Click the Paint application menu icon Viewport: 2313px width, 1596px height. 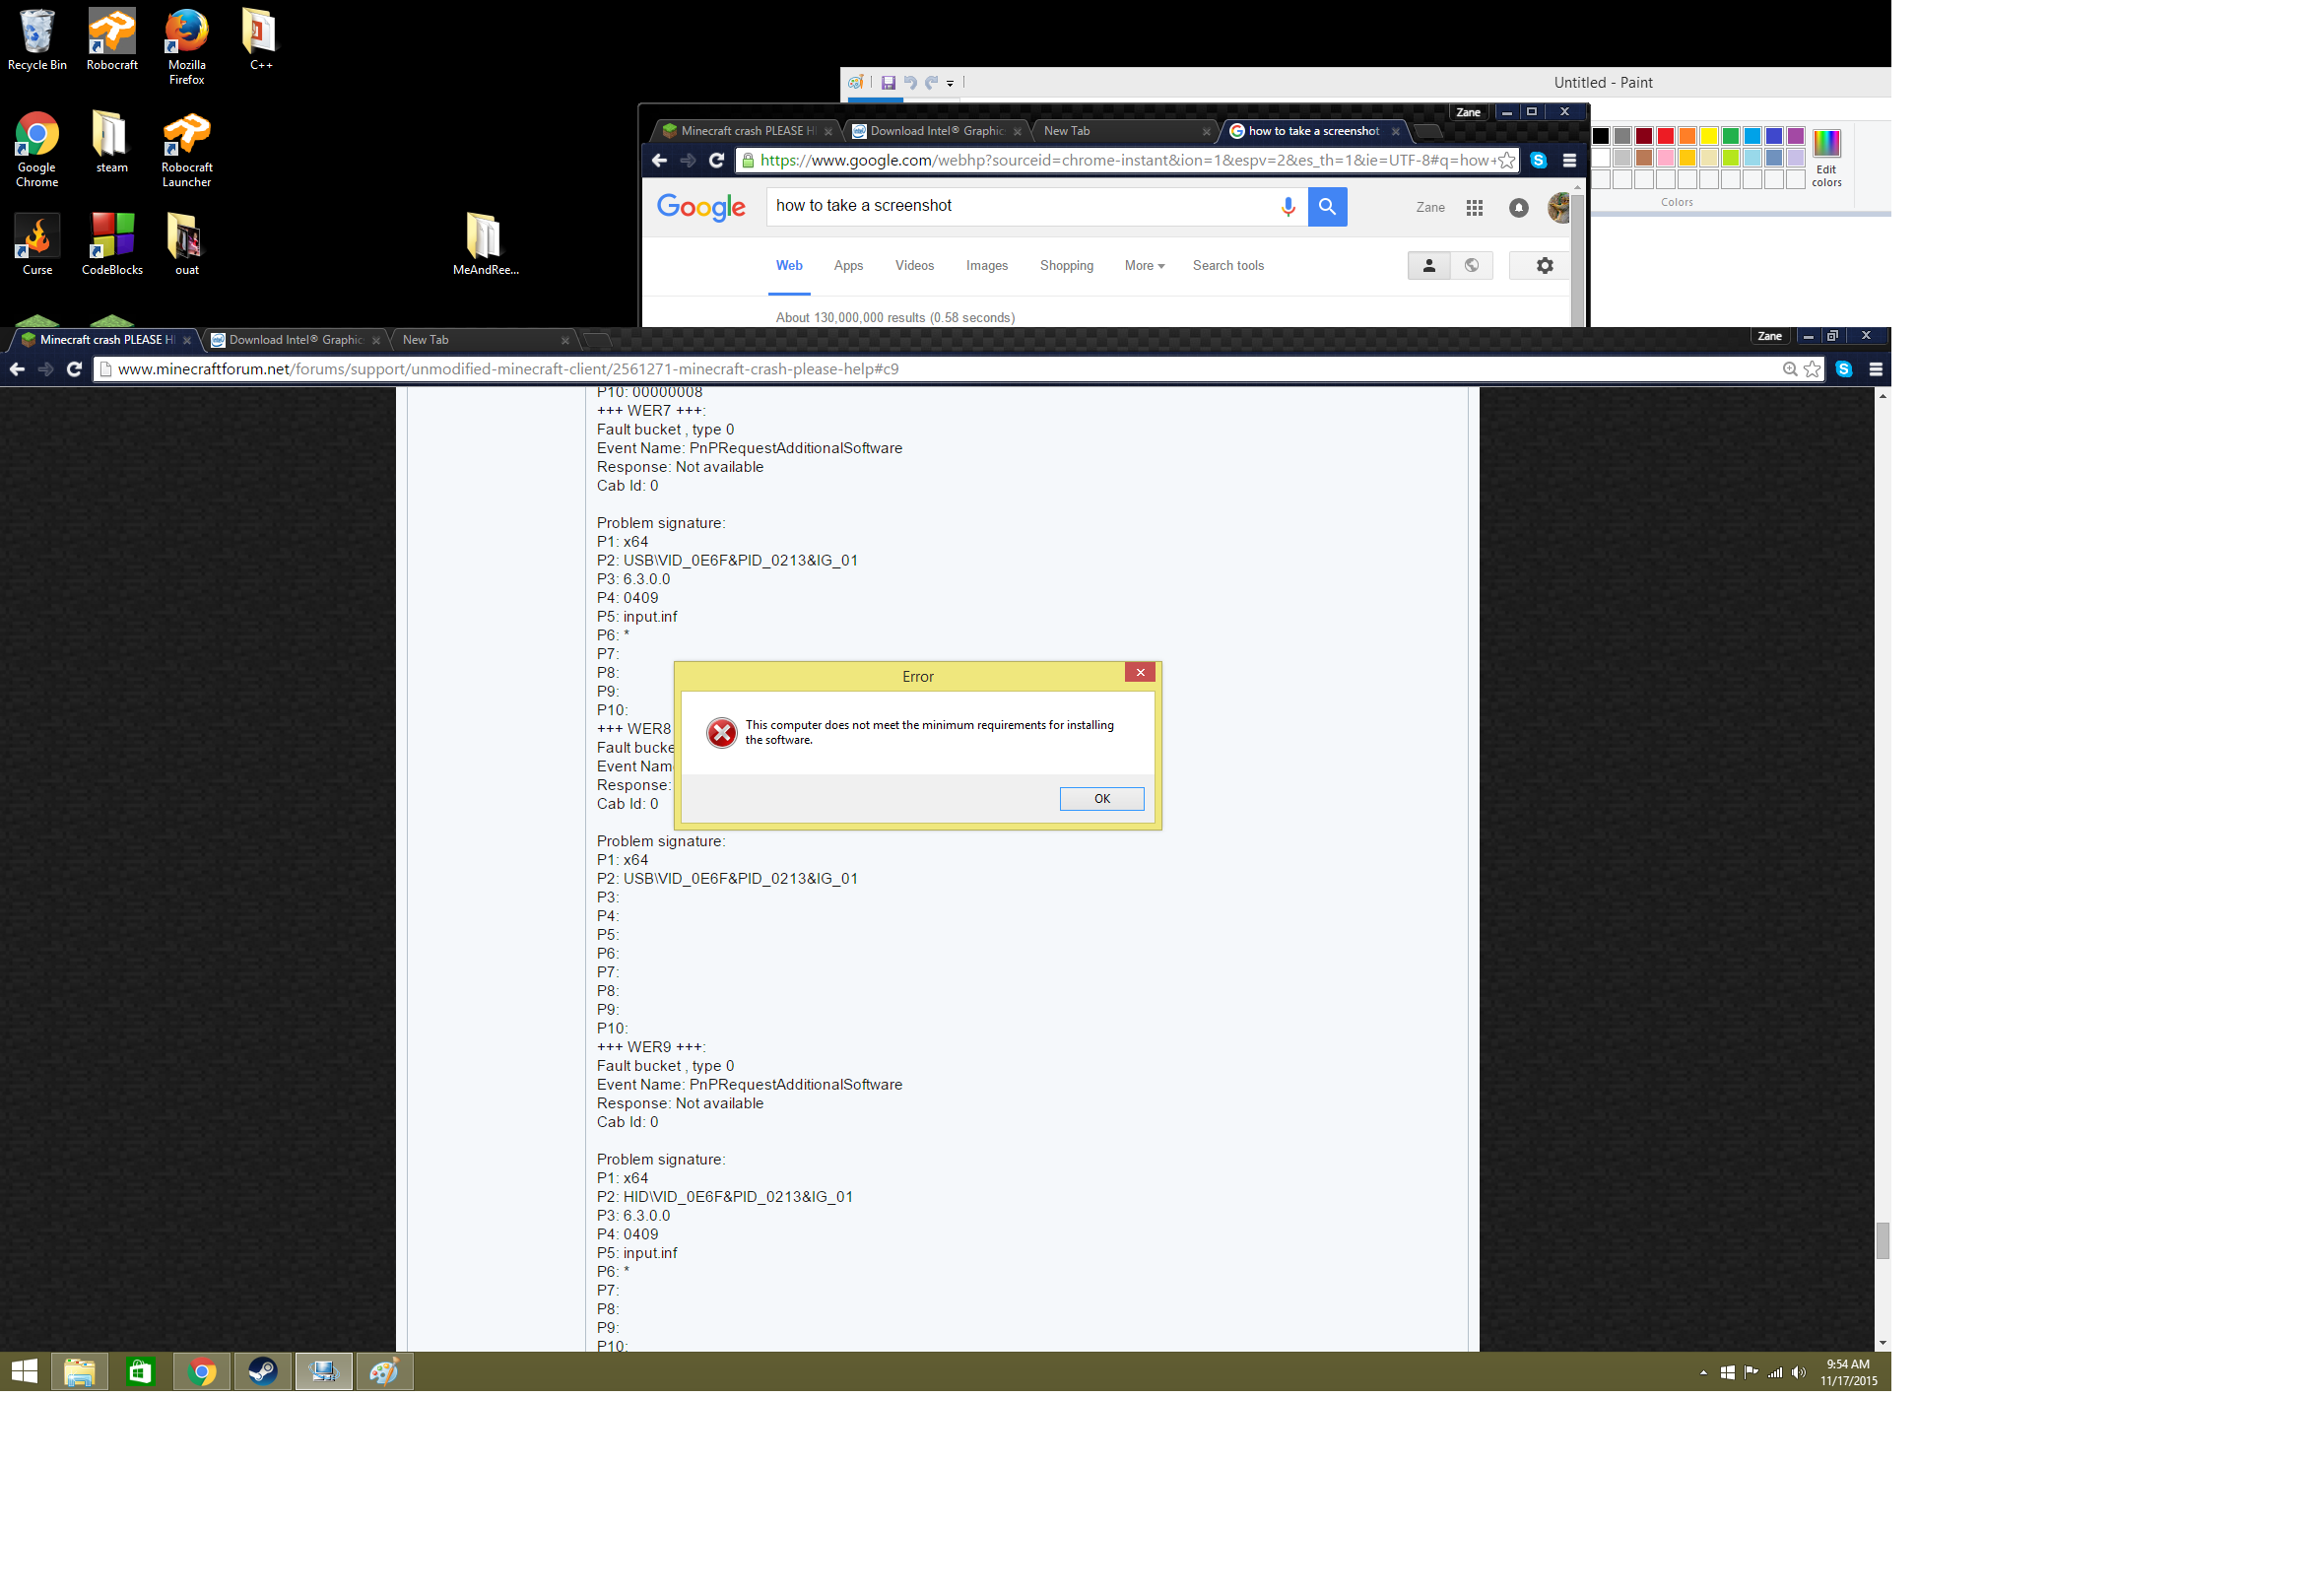[x=856, y=83]
